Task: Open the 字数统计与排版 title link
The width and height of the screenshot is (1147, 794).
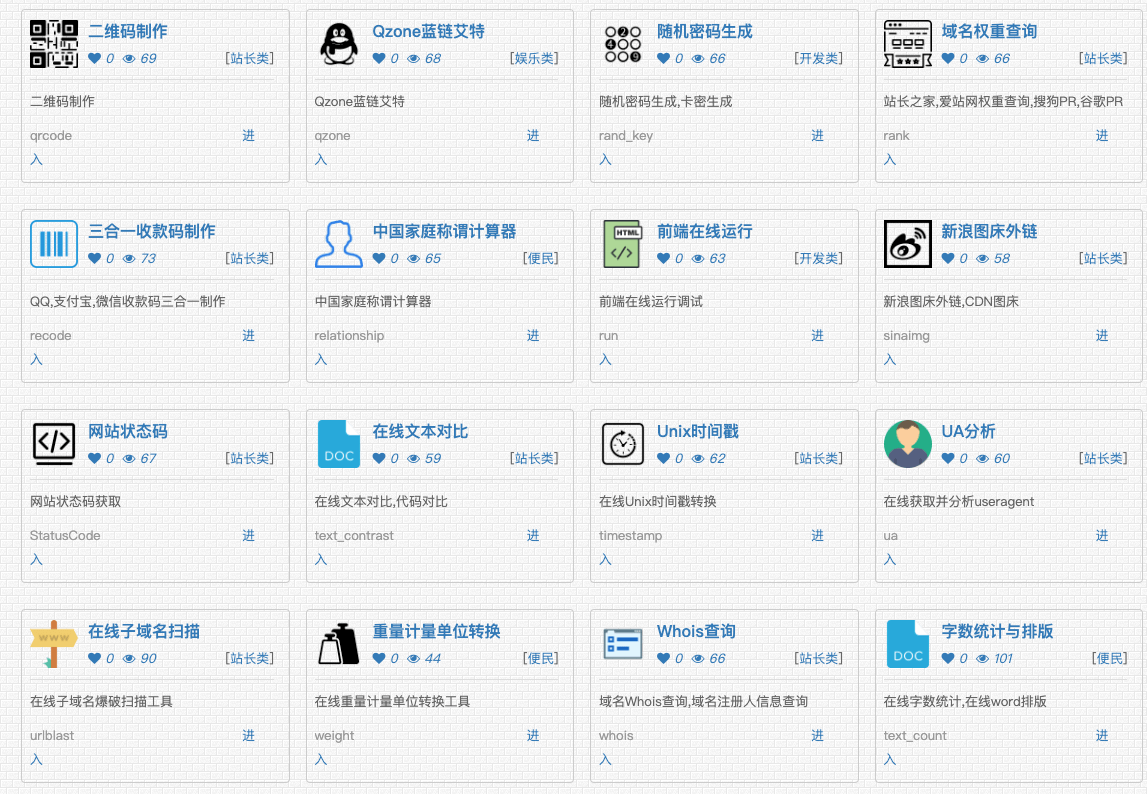Action: click(997, 632)
